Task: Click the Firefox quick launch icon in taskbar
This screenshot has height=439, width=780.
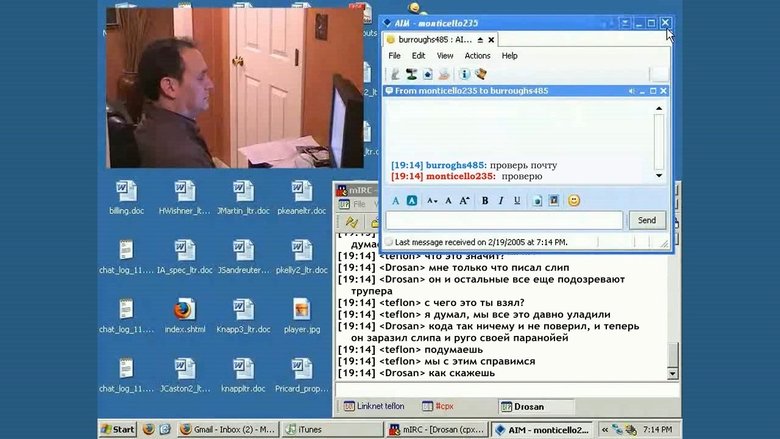Action: (149, 429)
